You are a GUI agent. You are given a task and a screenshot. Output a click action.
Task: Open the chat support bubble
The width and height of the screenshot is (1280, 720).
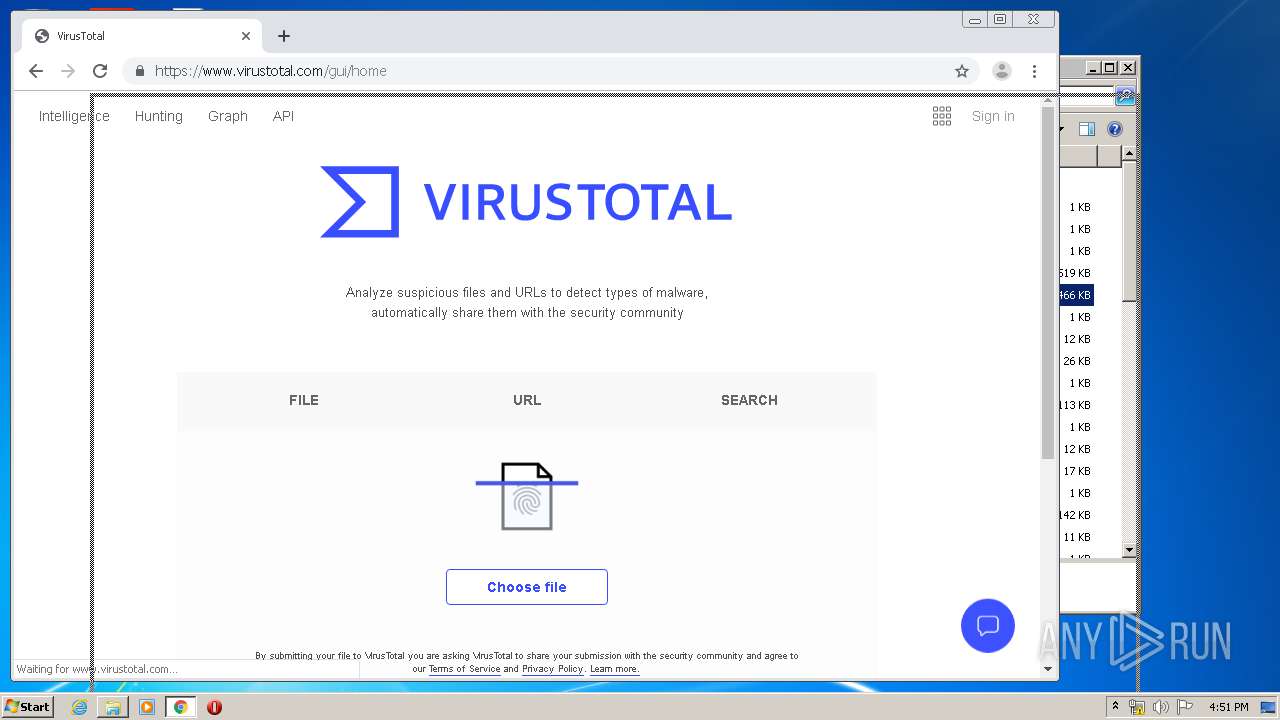click(988, 626)
